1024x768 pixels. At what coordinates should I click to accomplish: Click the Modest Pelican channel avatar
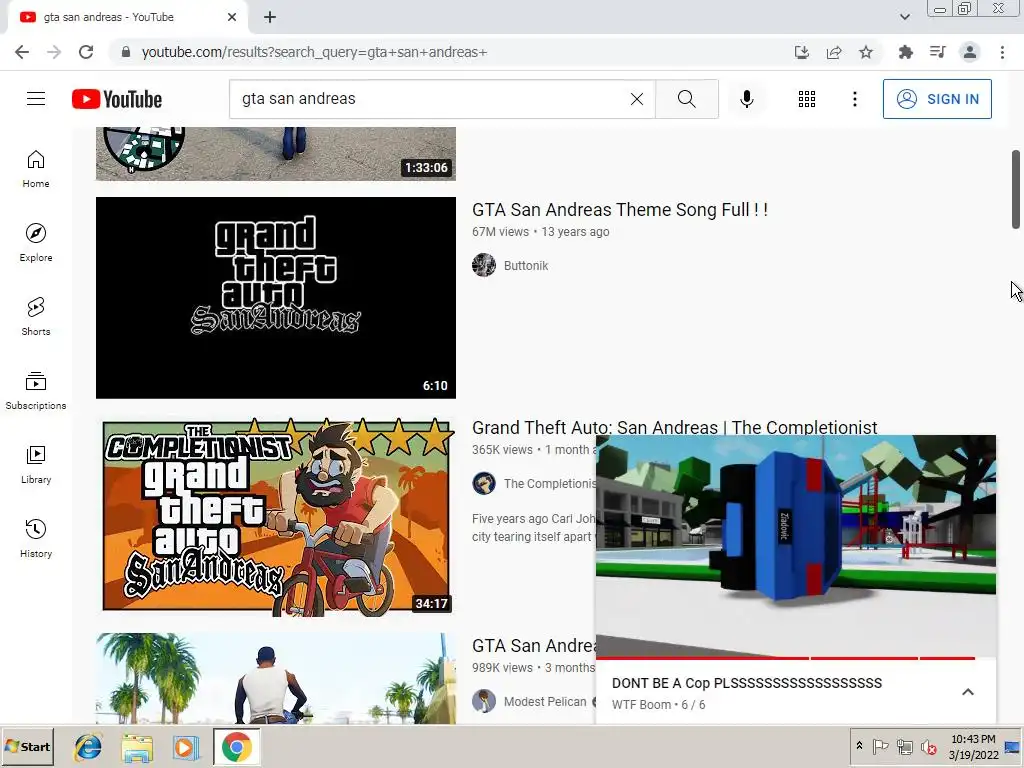tap(484, 701)
